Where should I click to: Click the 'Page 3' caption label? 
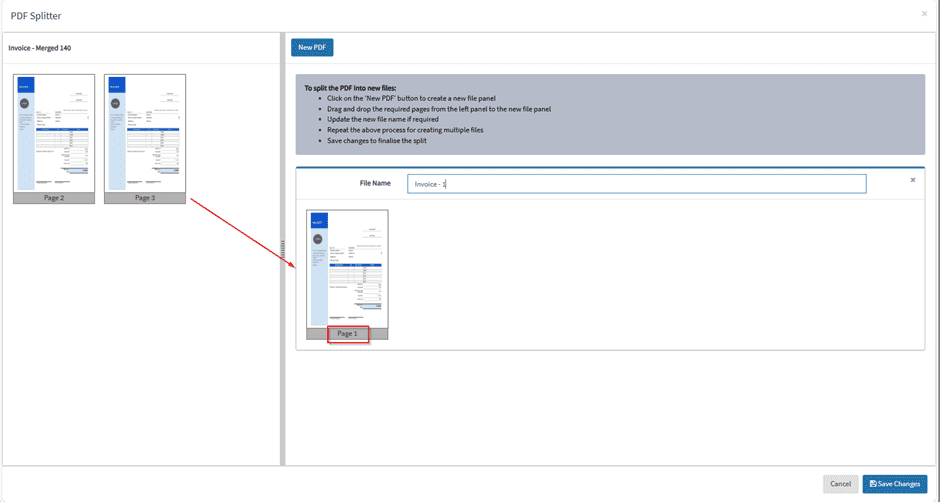pyautogui.click(x=145, y=198)
